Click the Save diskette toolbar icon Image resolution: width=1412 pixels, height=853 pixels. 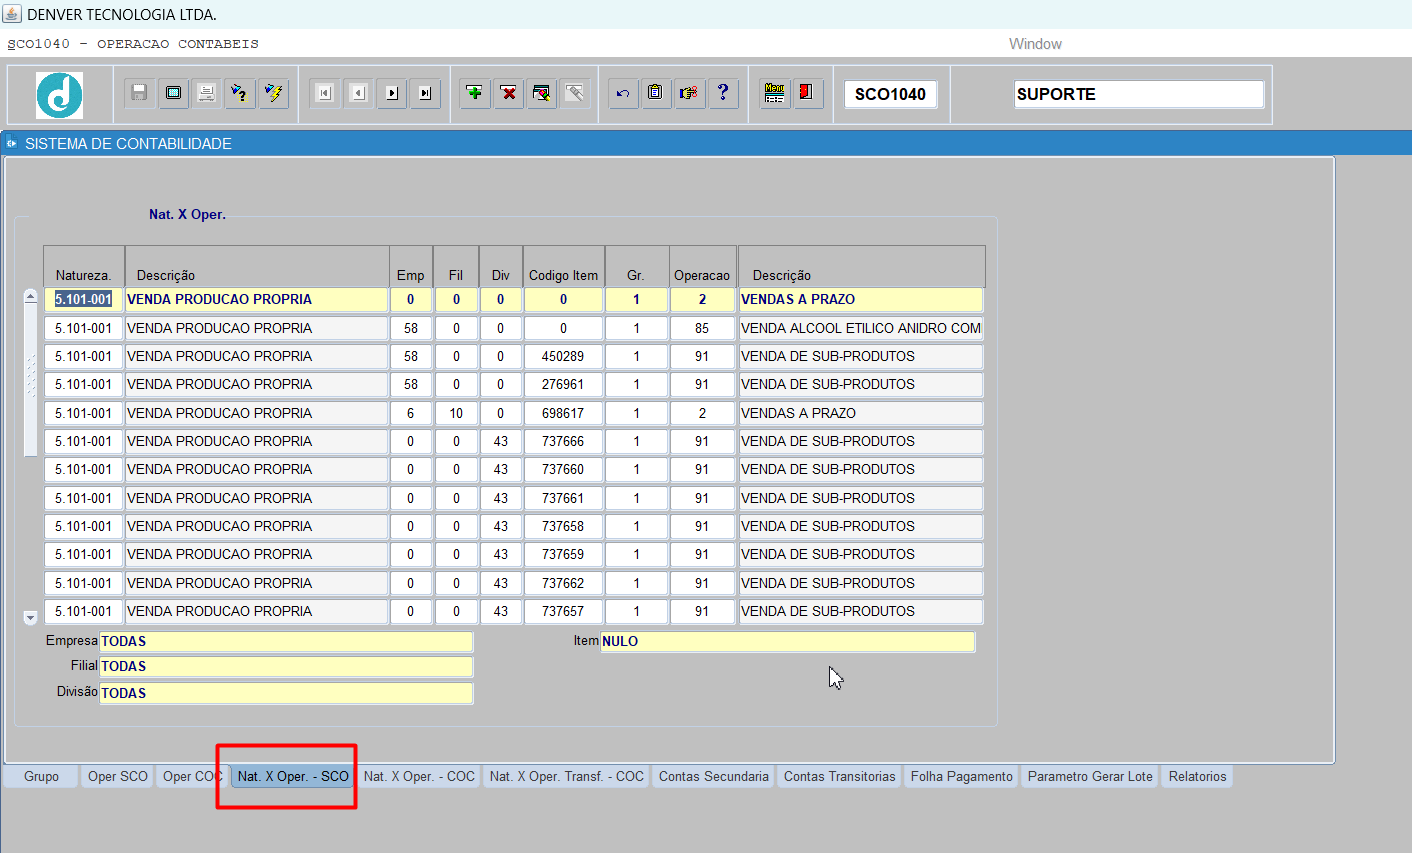coord(139,93)
